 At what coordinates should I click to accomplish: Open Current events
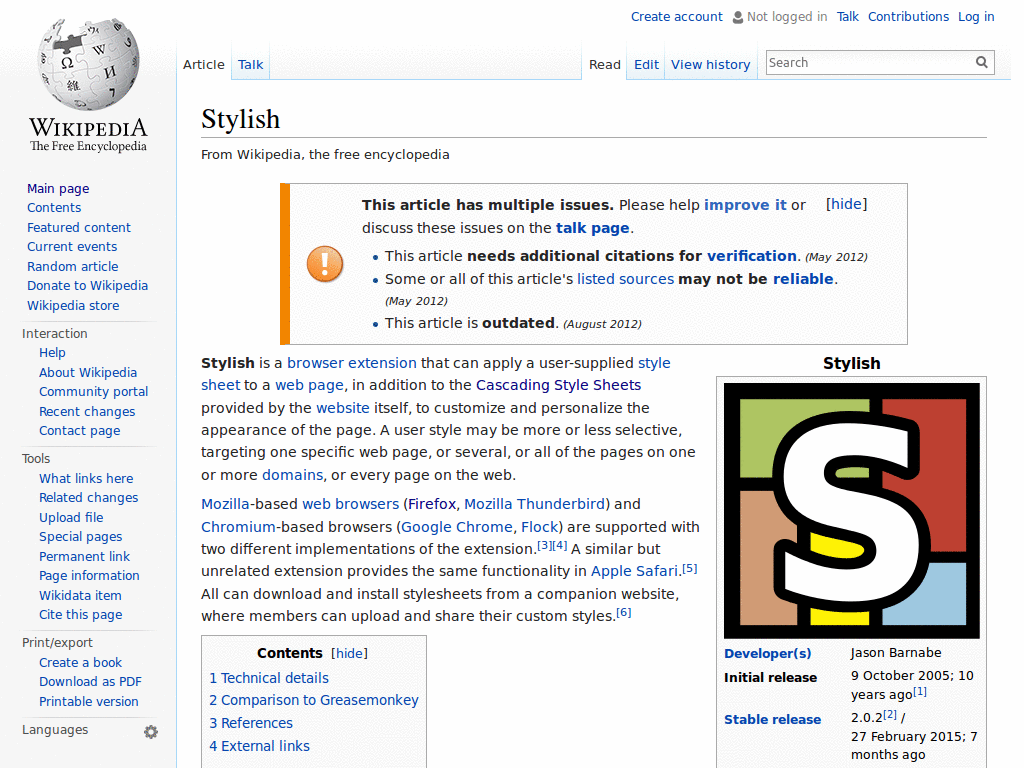(x=72, y=247)
